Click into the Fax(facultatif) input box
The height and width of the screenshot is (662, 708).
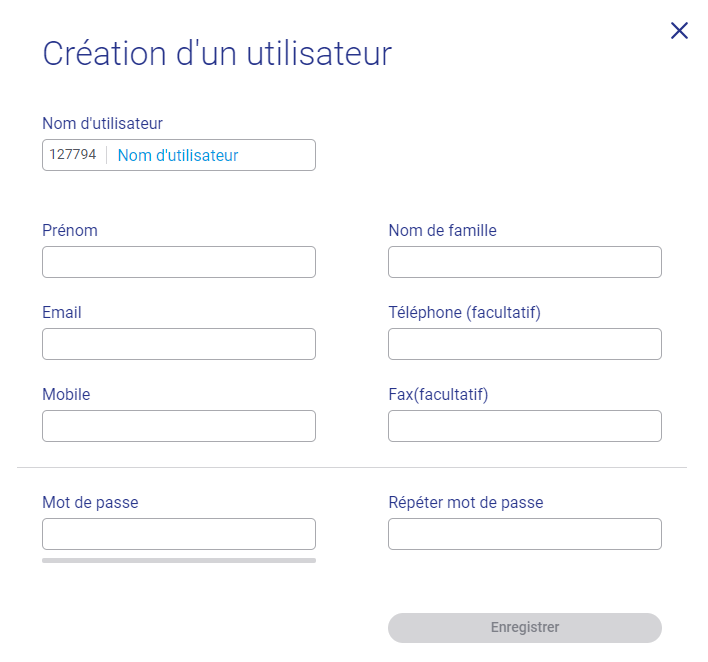click(525, 426)
